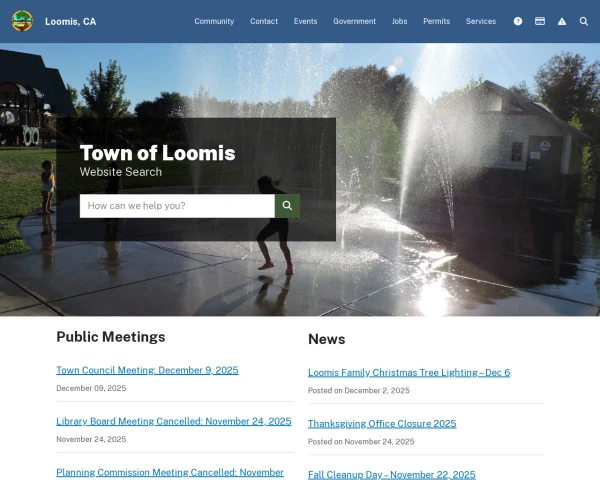Open Thanksgiving Office Closure 2025 news link
Viewport: 600px width, 480px height.
tap(381, 423)
